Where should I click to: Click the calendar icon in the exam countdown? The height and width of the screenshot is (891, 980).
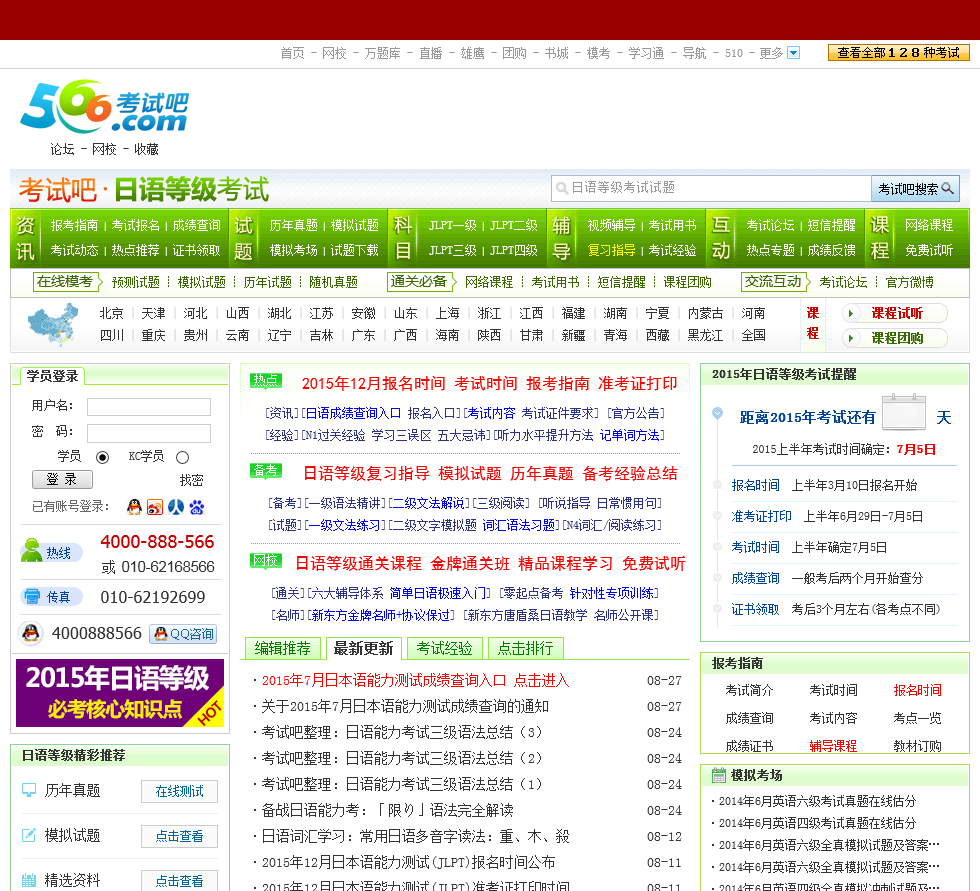[x=903, y=412]
